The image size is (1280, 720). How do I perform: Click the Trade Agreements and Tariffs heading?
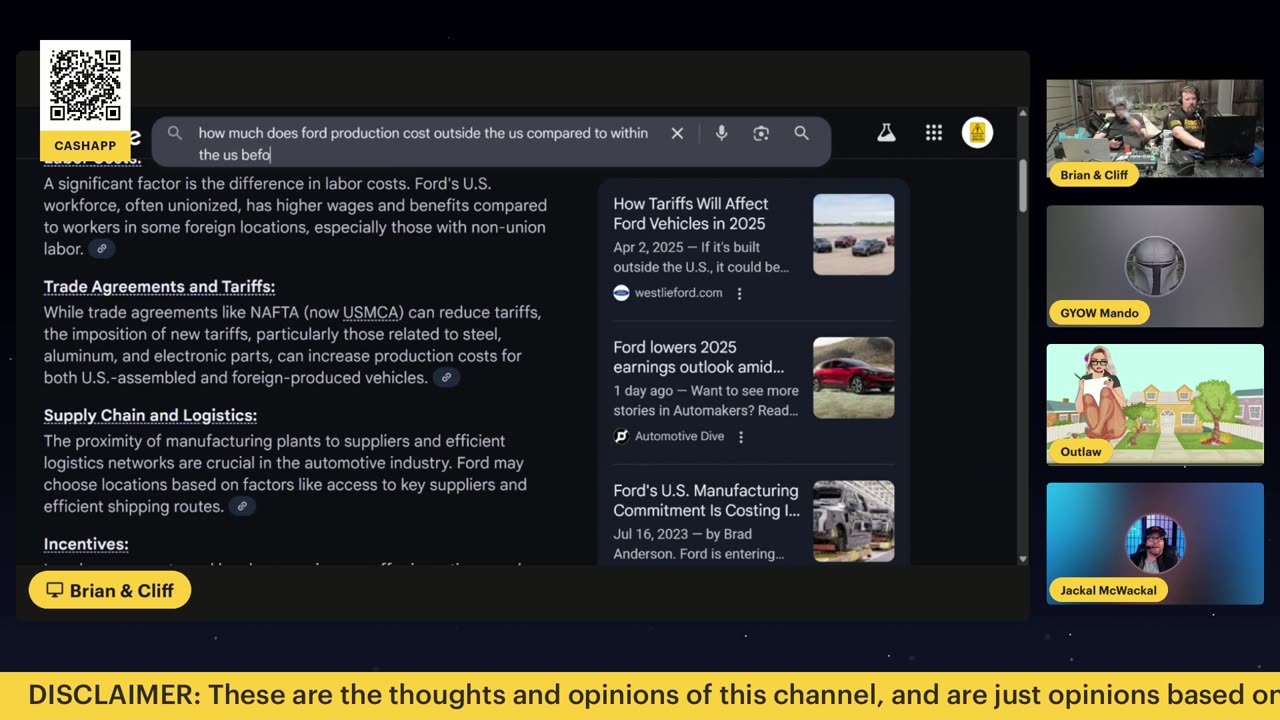point(159,287)
